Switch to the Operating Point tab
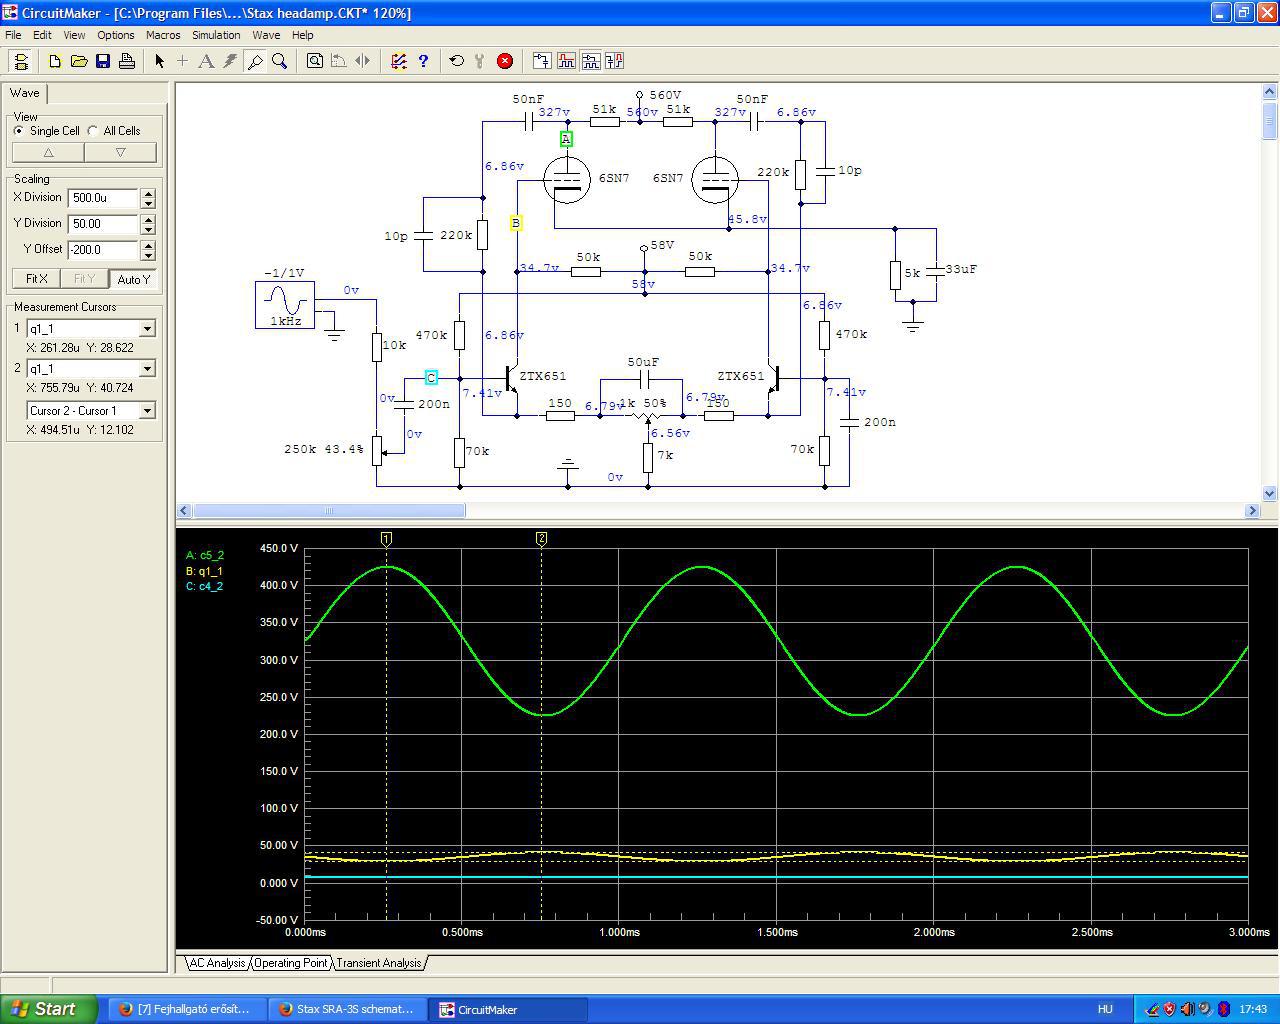Viewport: 1280px width, 1024px height. coord(291,963)
